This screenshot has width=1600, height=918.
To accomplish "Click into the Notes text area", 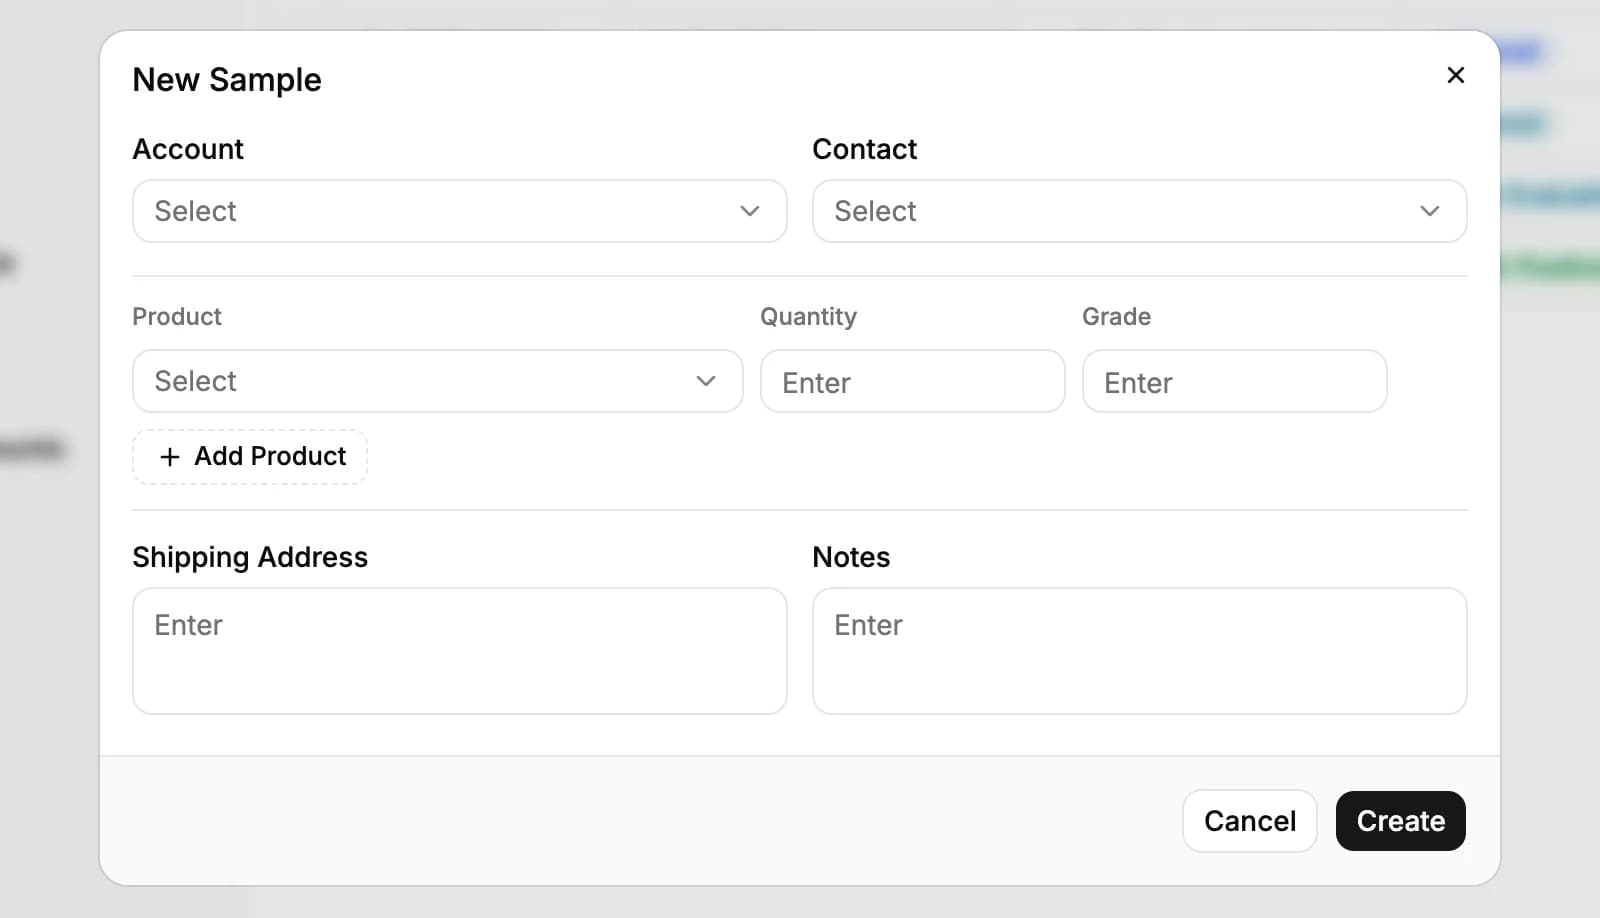I will (1140, 651).
